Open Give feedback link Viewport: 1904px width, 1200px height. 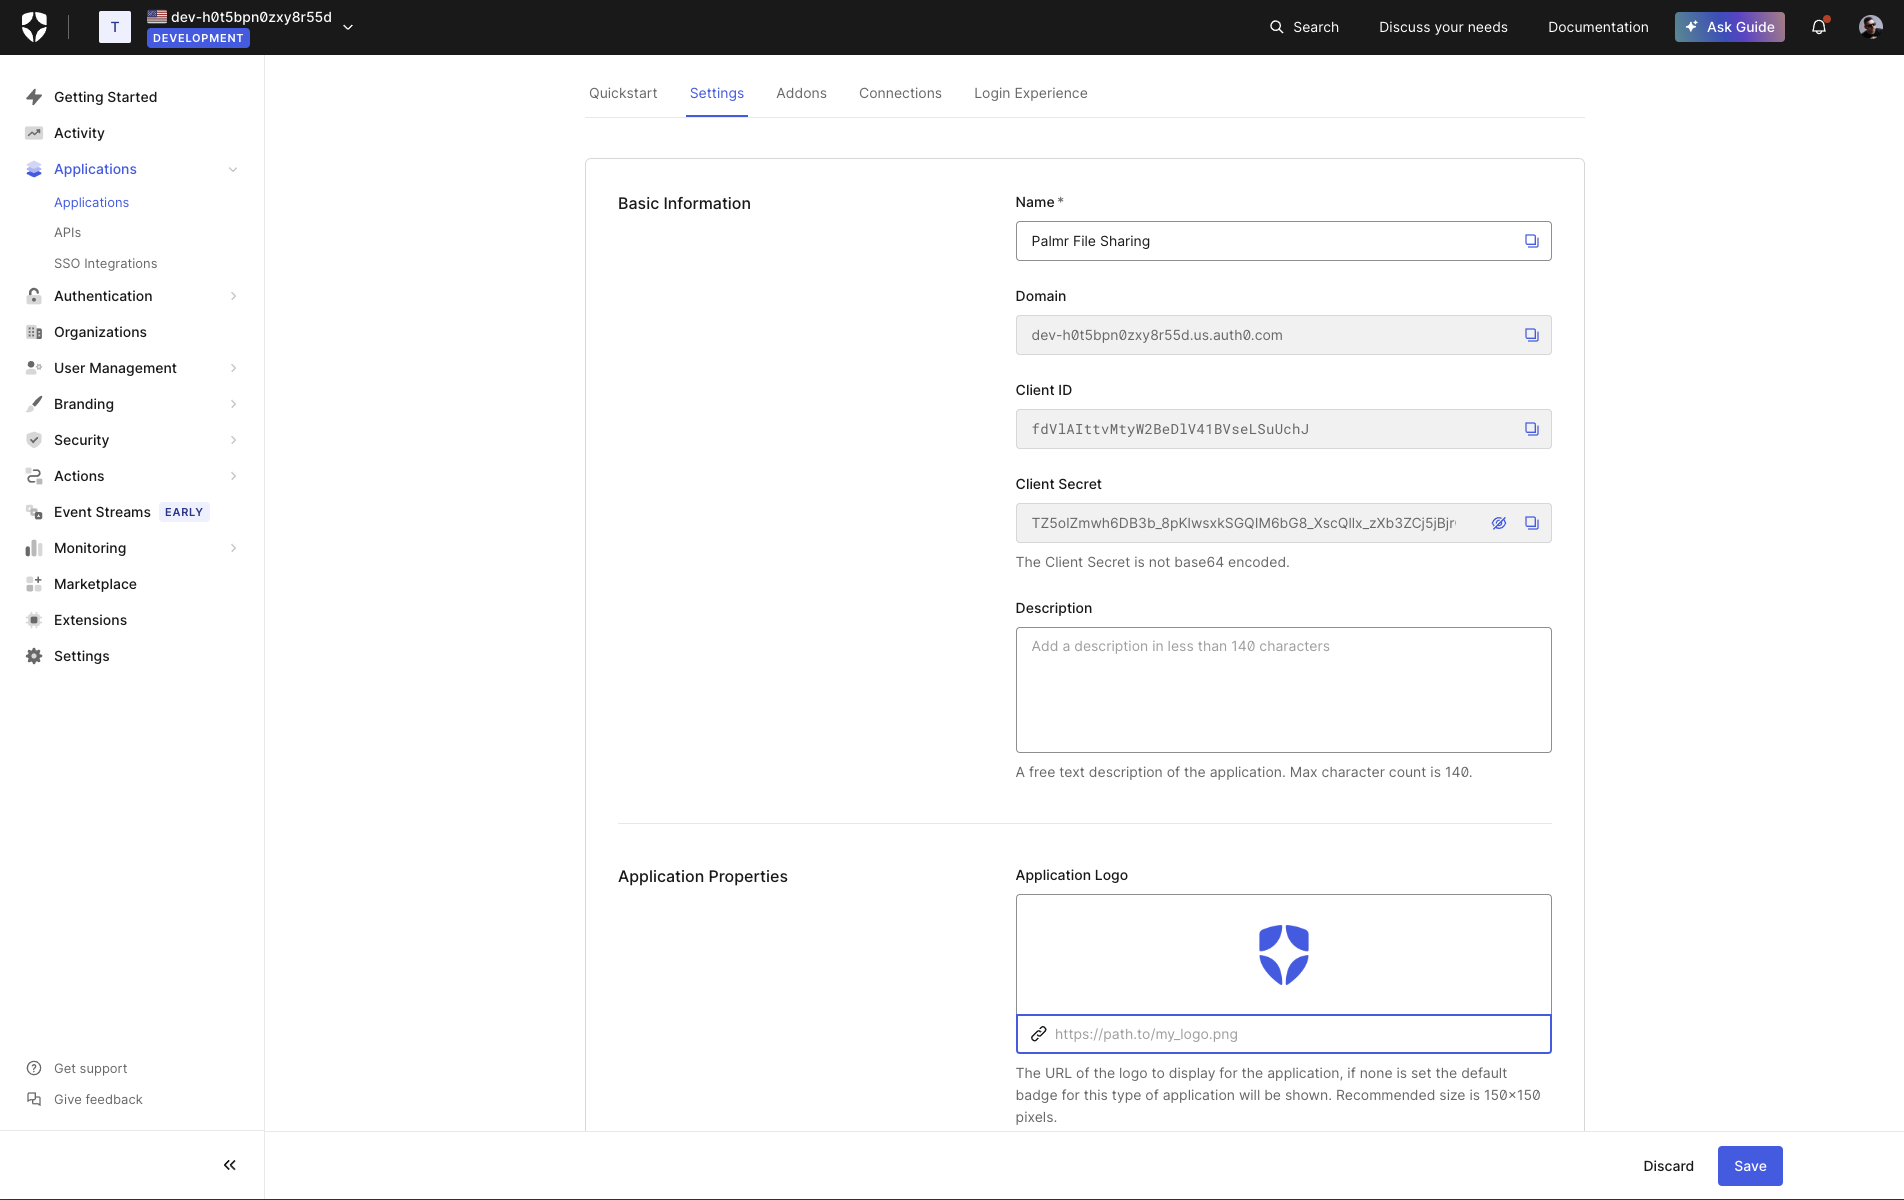98,1099
